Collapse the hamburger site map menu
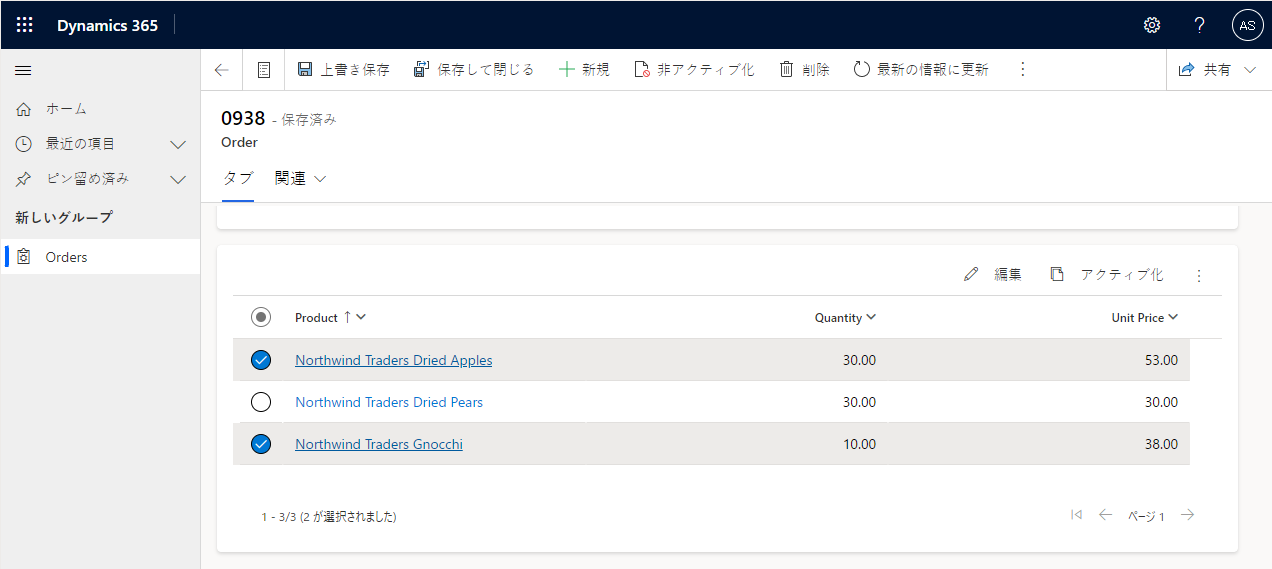 tap(23, 70)
